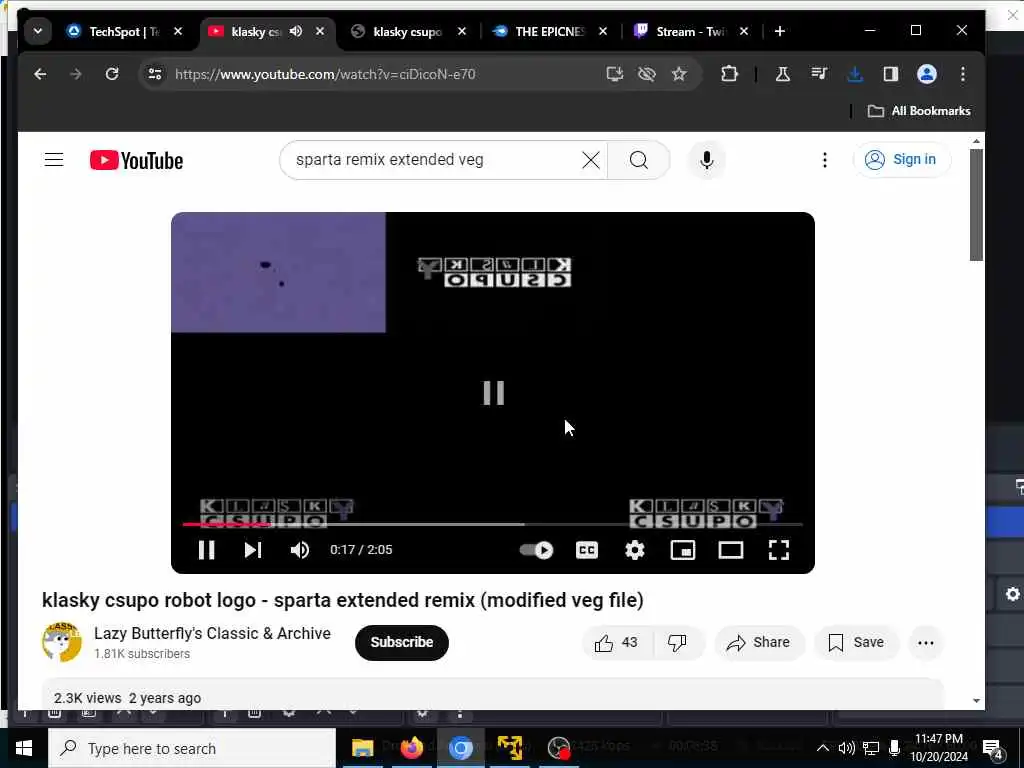Show browser downloads

coord(855,74)
